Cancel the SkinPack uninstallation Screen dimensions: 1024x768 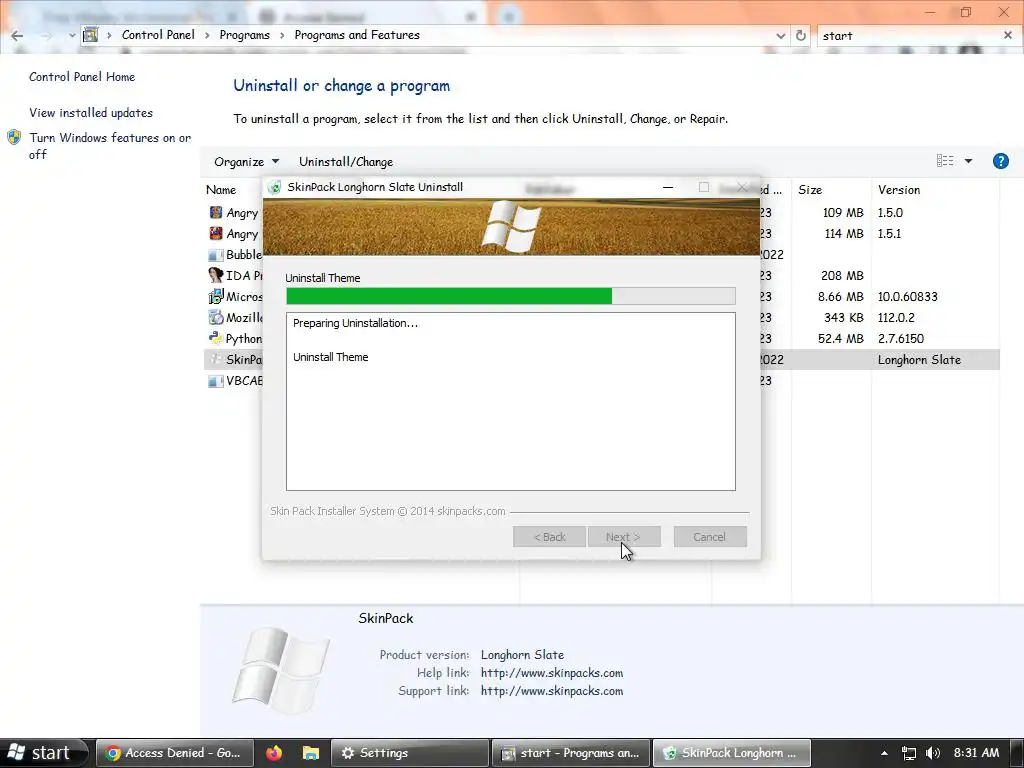(x=710, y=537)
